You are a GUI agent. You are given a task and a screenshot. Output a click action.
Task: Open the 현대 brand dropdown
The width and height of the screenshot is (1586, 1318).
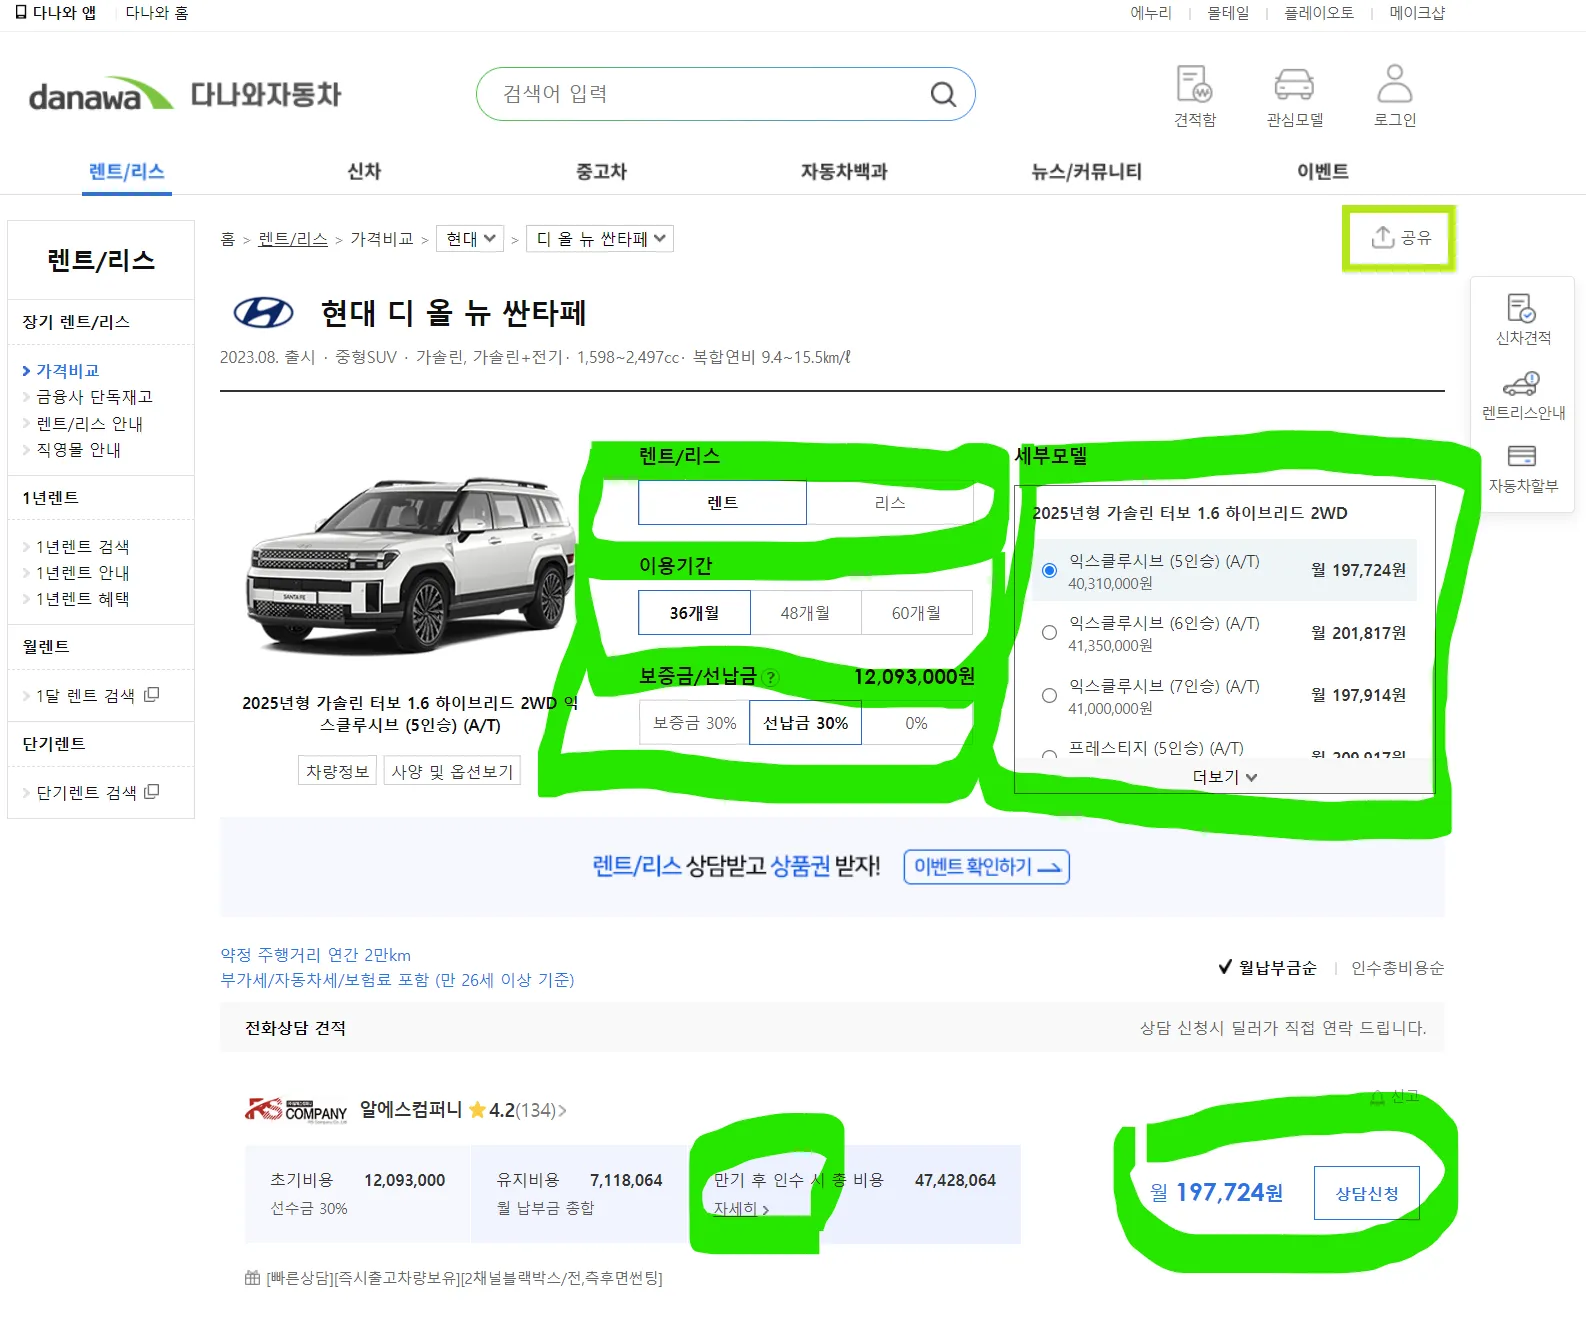pos(470,239)
